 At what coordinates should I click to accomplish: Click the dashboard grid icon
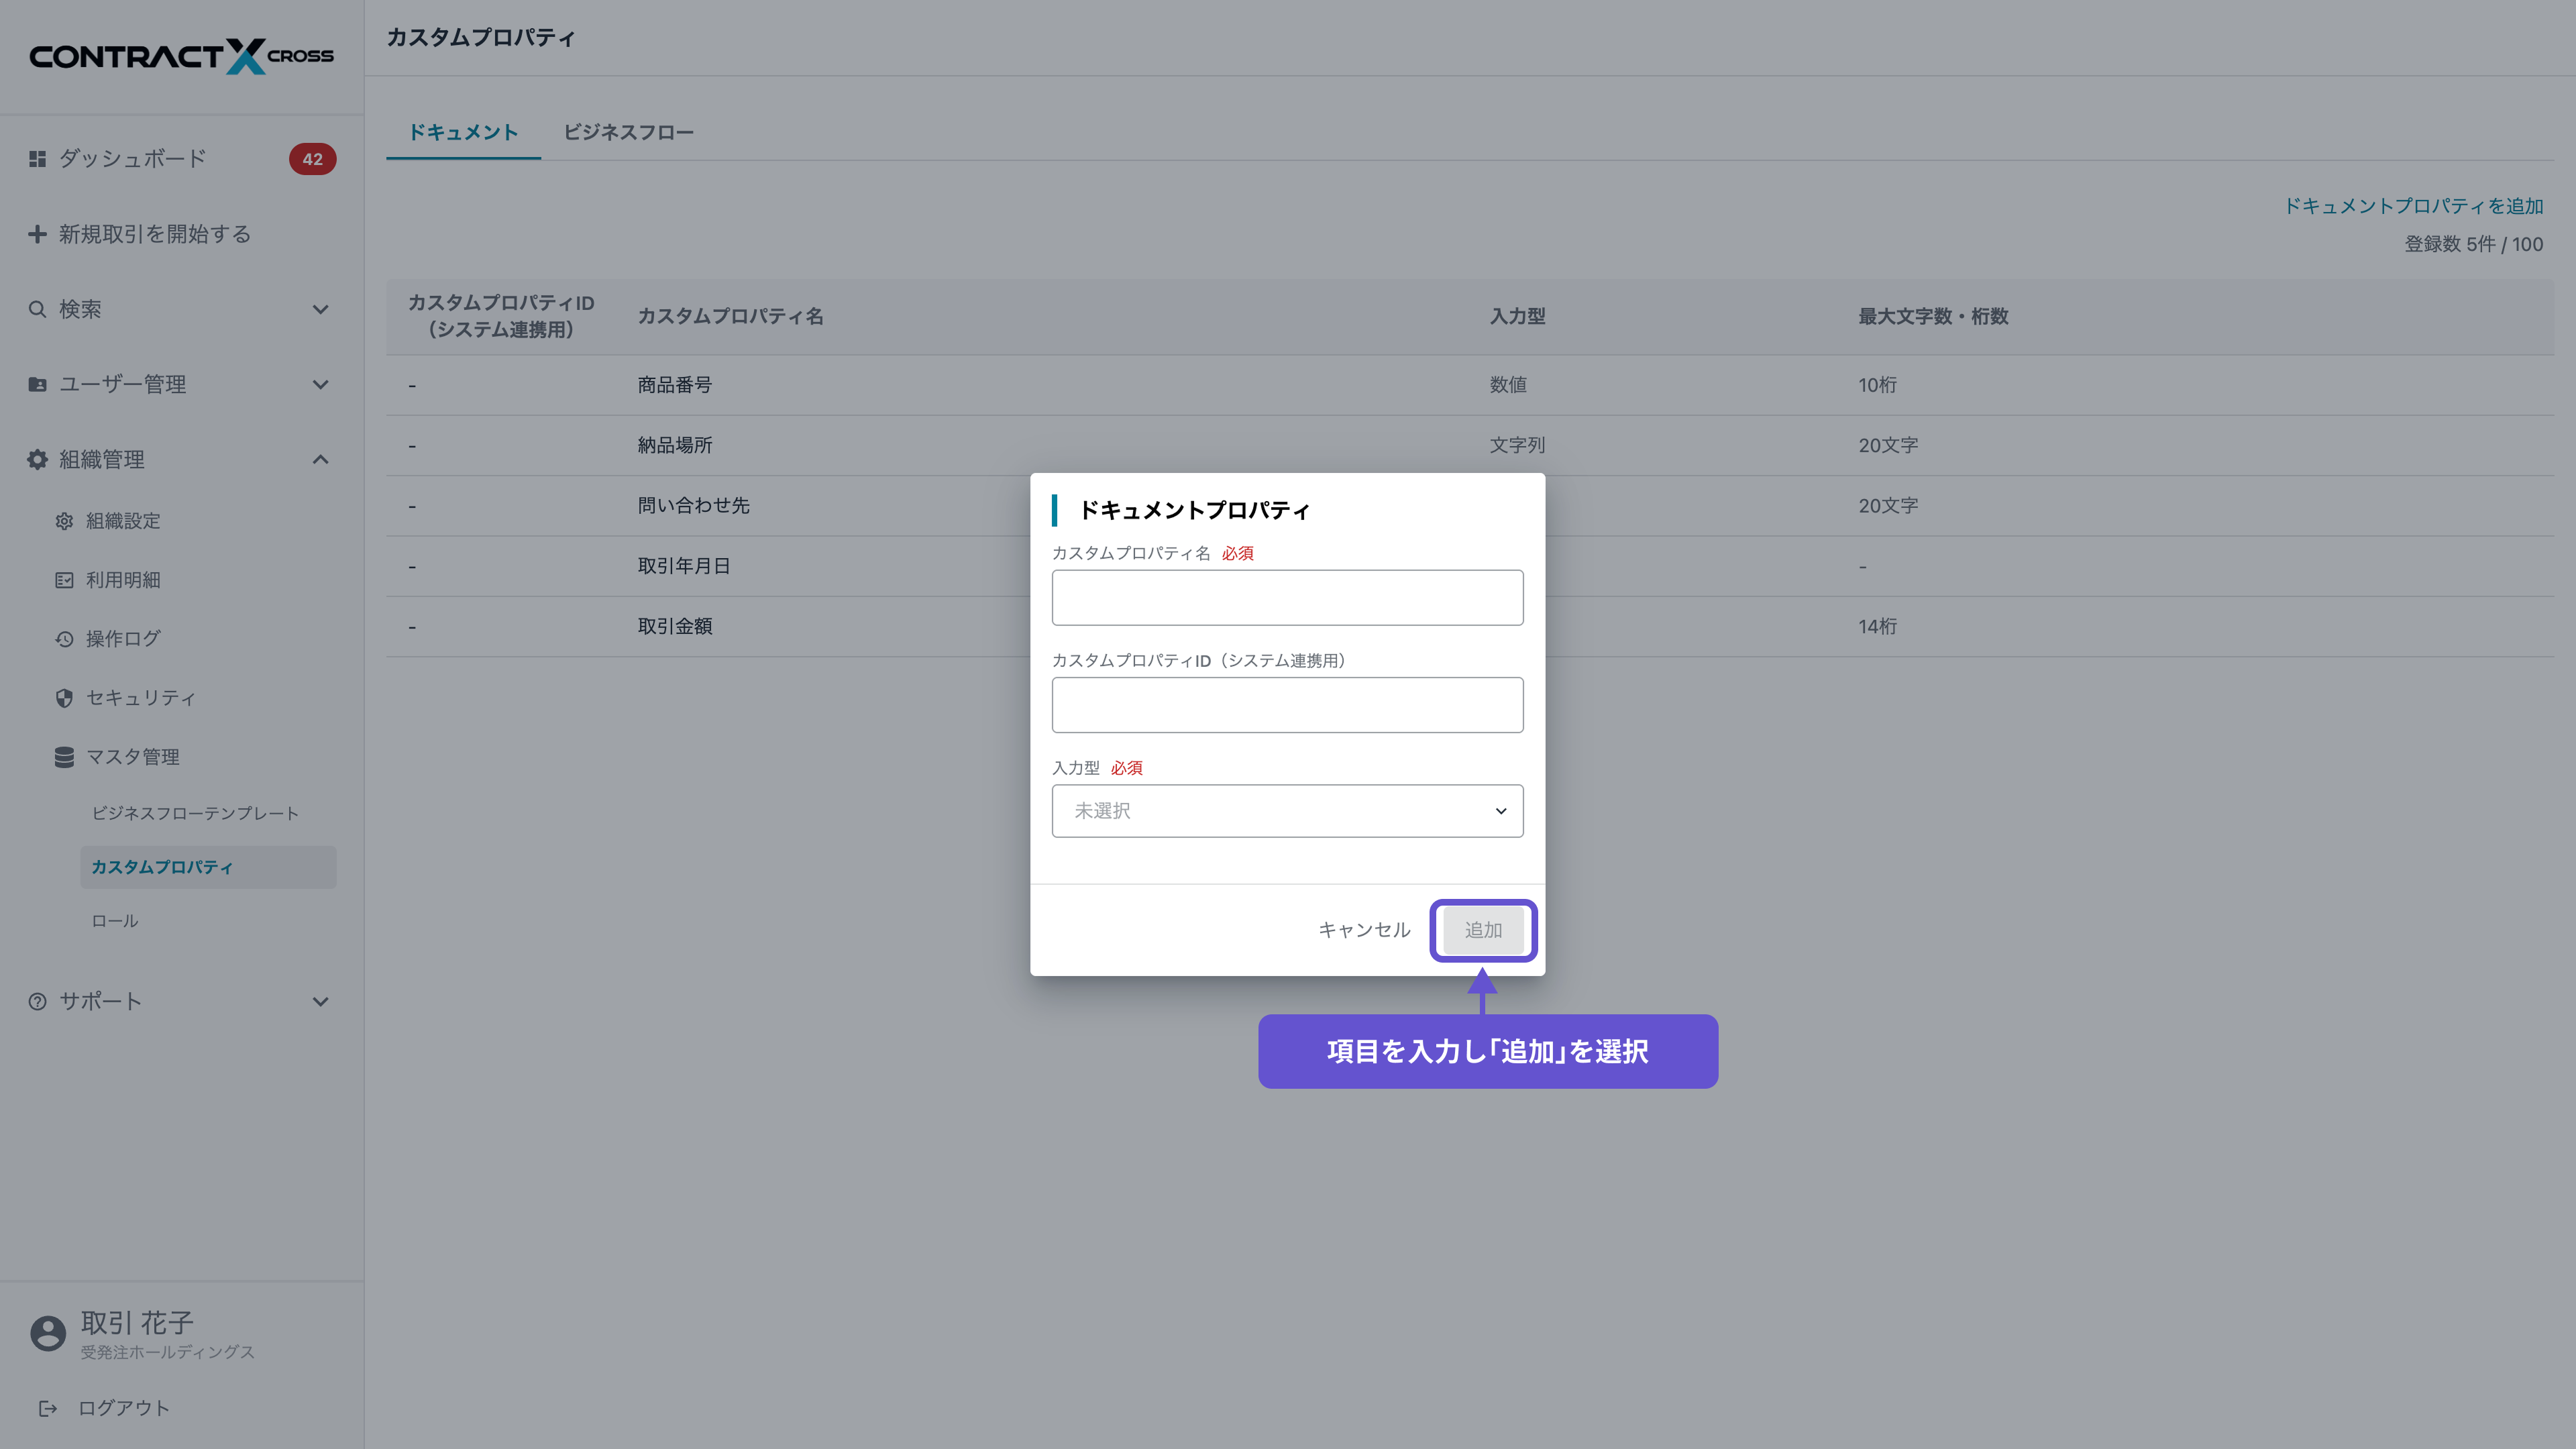[x=38, y=159]
